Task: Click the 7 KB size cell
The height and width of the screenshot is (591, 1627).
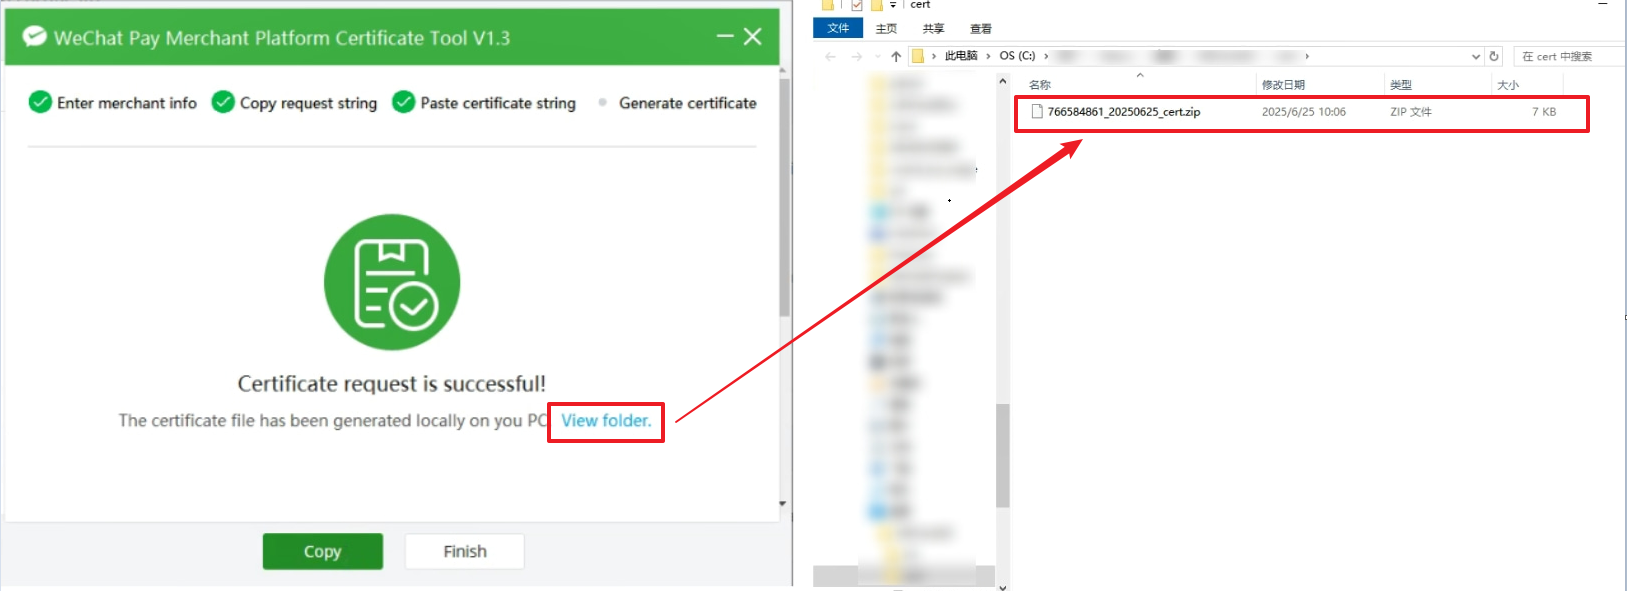Action: tap(1544, 112)
